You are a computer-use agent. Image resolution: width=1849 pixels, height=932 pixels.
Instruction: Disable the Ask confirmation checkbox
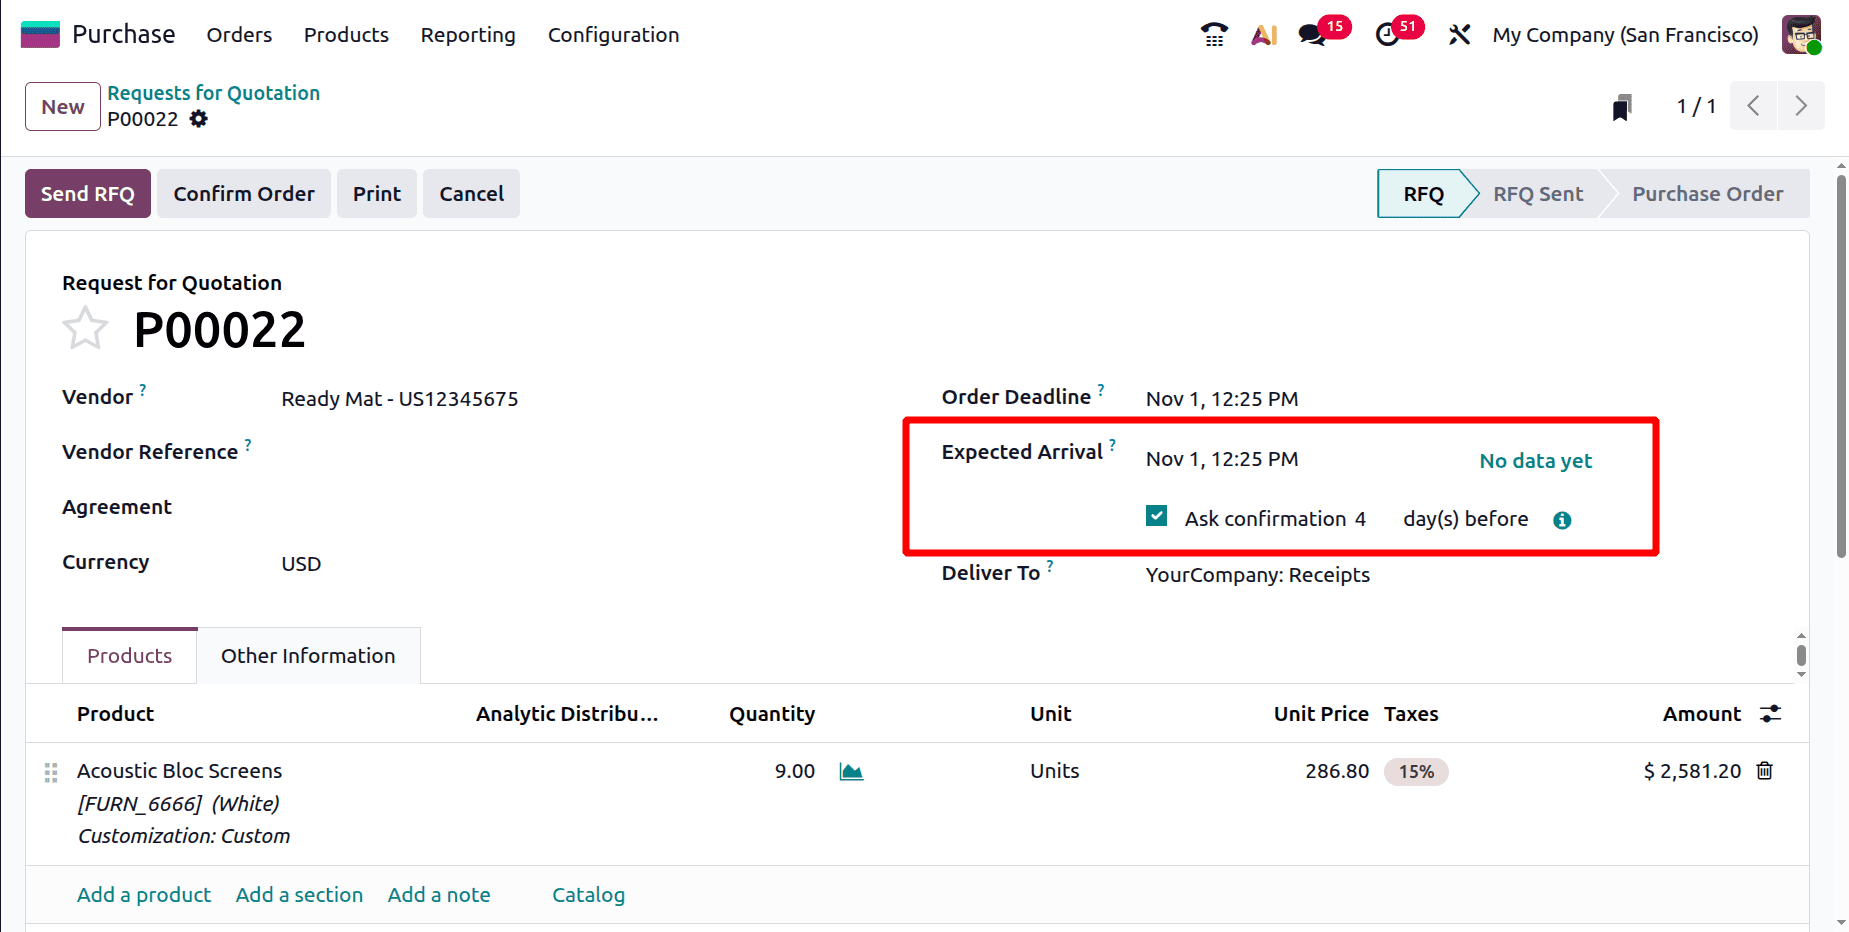click(1156, 516)
